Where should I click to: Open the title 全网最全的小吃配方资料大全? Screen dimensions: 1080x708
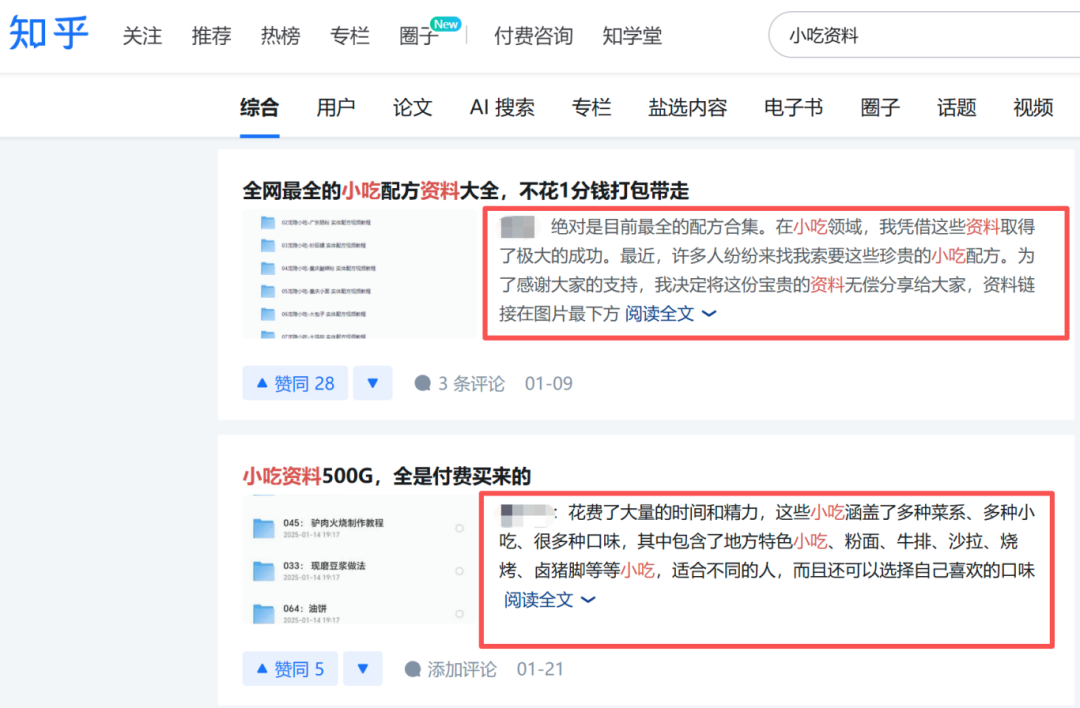click(465, 190)
